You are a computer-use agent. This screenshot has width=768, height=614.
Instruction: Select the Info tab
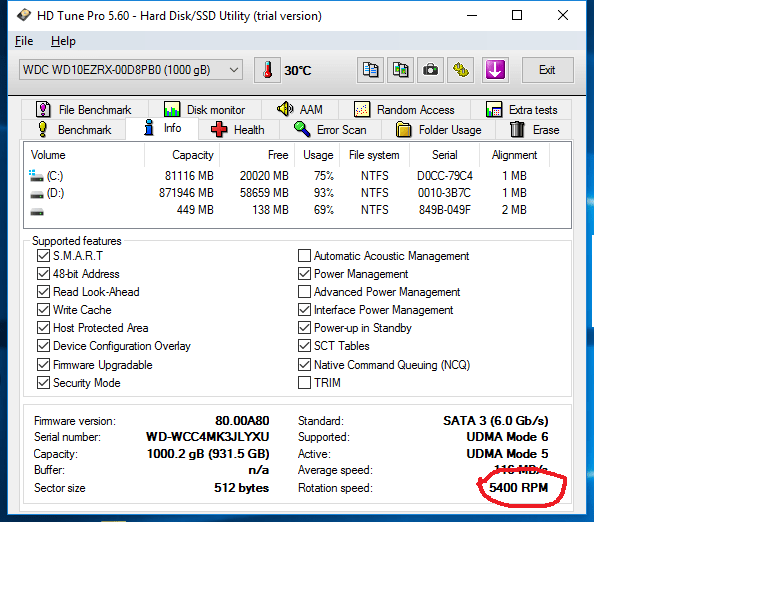click(x=162, y=128)
